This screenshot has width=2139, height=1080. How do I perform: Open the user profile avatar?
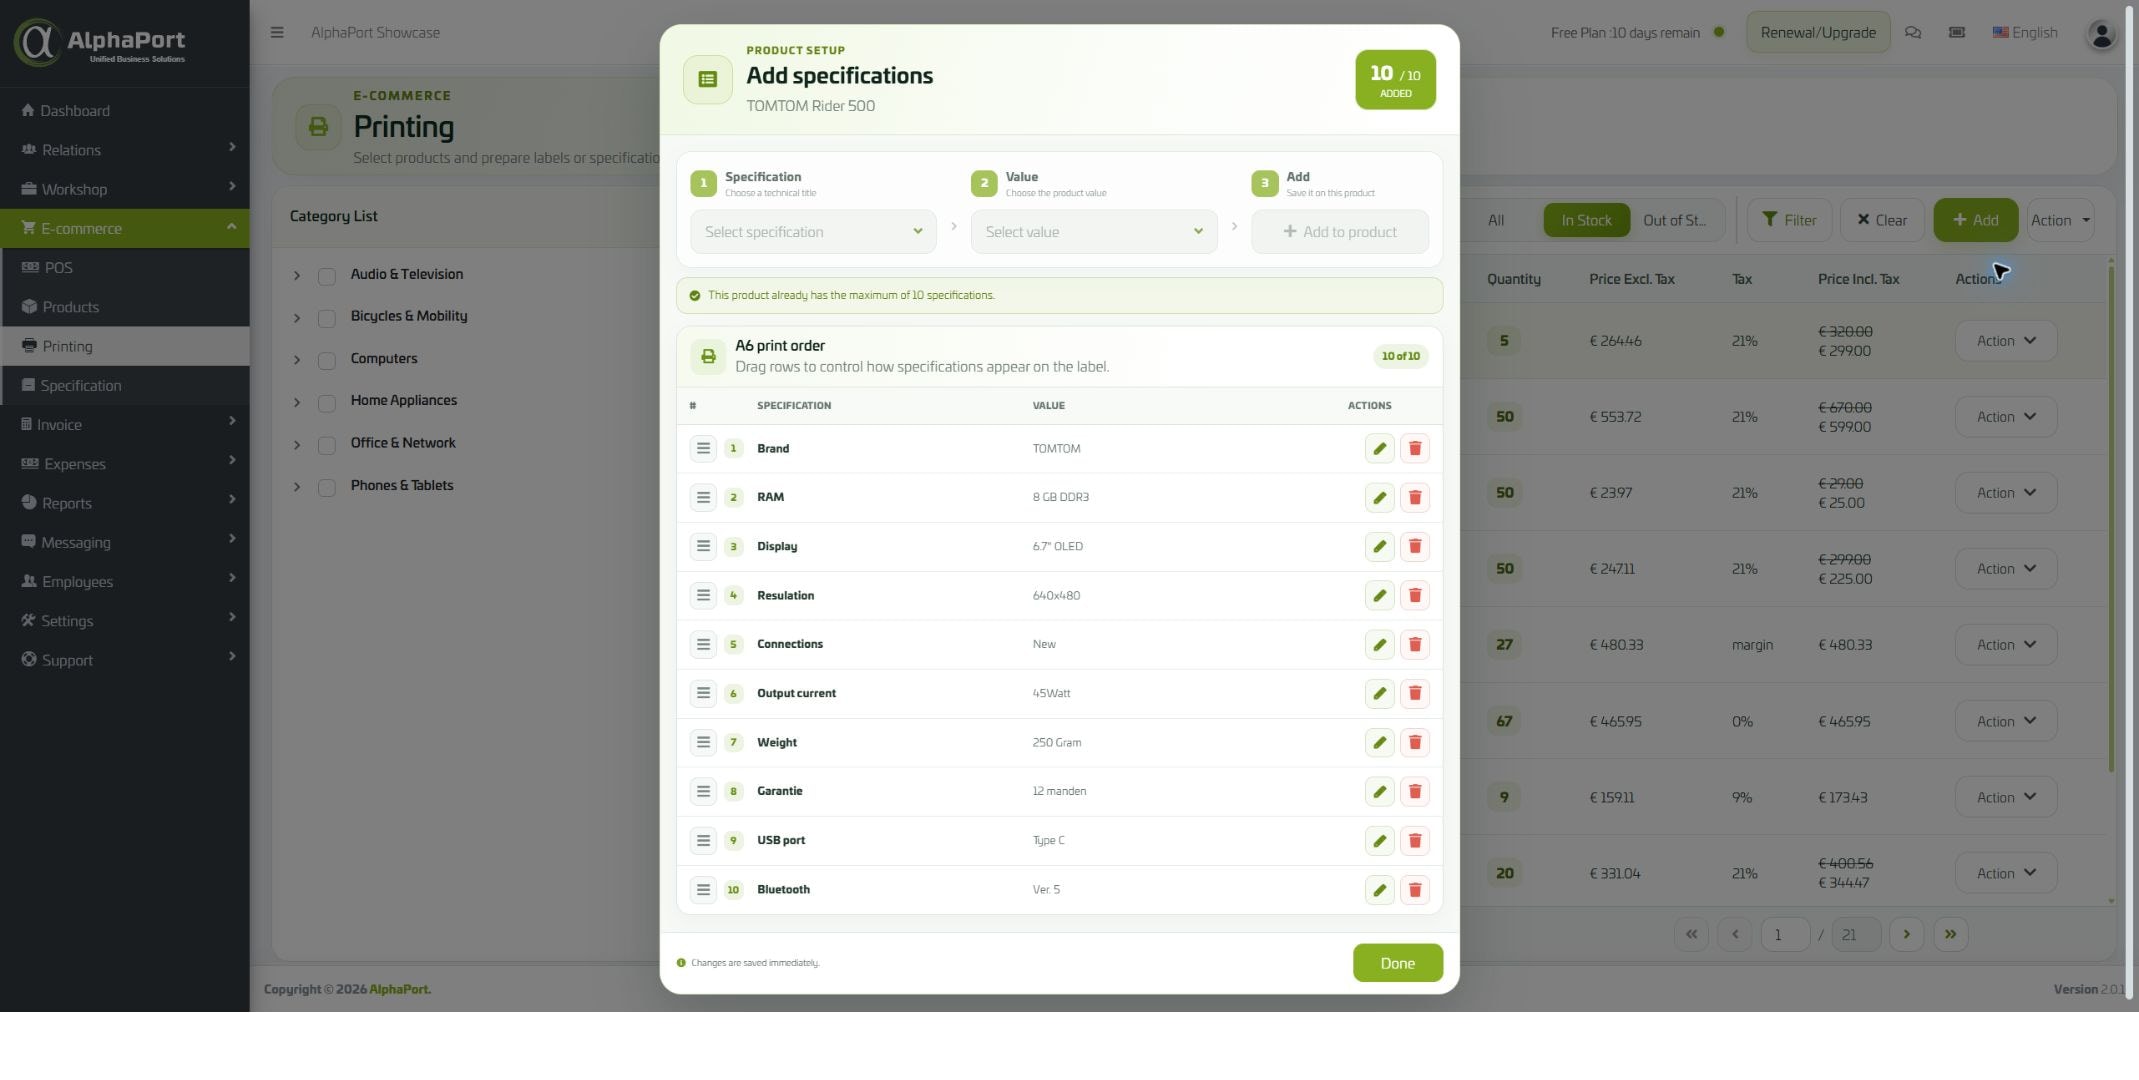(2101, 35)
